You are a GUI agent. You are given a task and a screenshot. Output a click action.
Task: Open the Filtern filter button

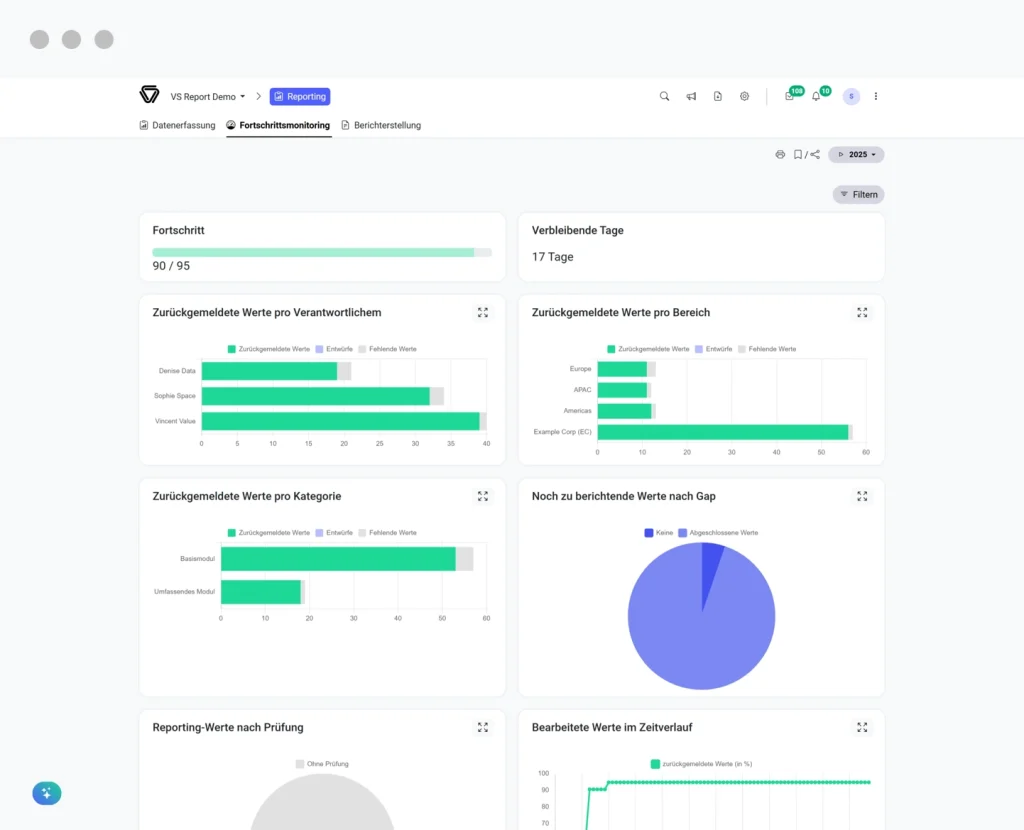tap(858, 195)
